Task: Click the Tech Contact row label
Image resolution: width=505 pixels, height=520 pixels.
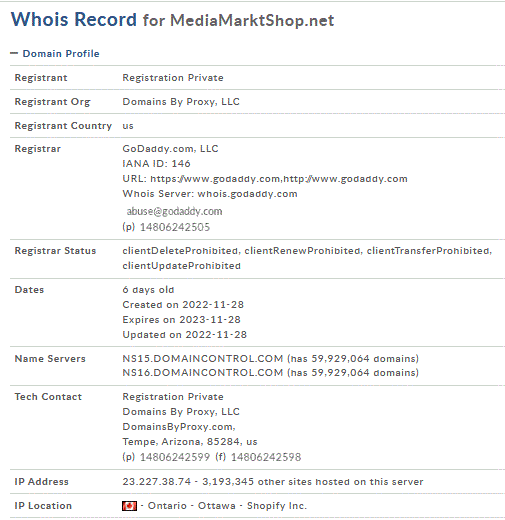Action: pyautogui.click(x=48, y=397)
